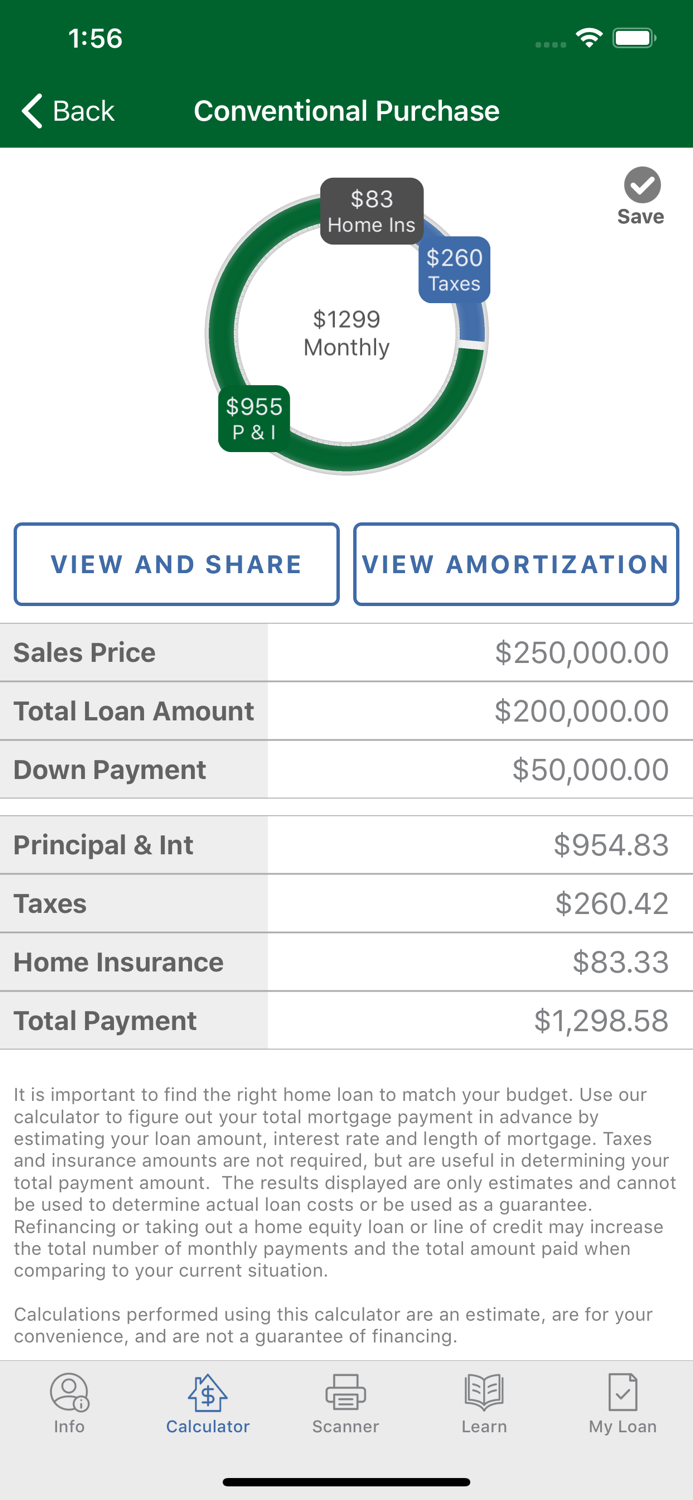
Task: Tap the Save checkmark icon
Action: coord(641,184)
